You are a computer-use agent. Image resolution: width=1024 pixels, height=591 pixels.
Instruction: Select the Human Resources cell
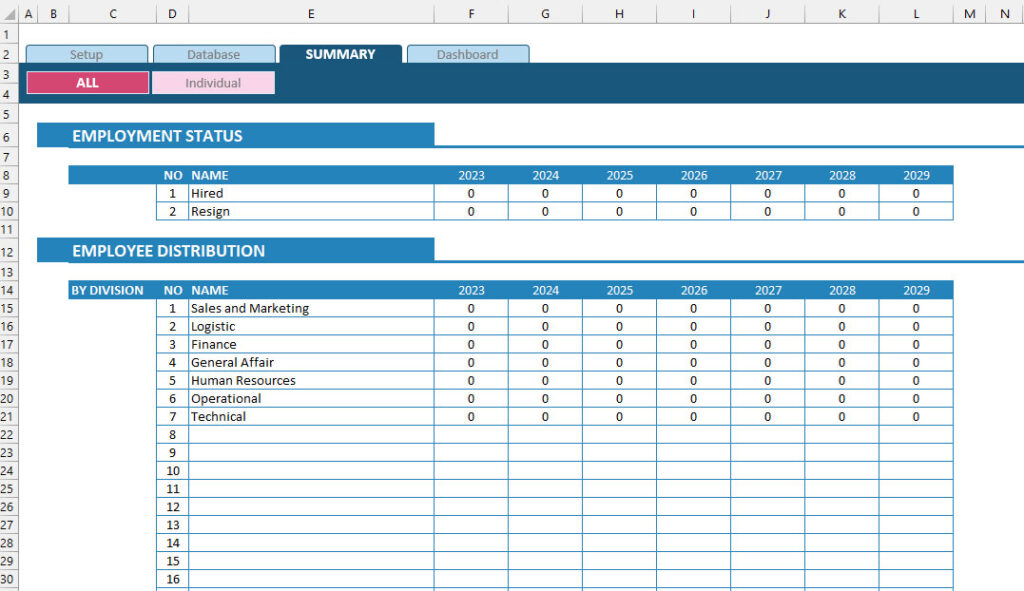coord(312,381)
